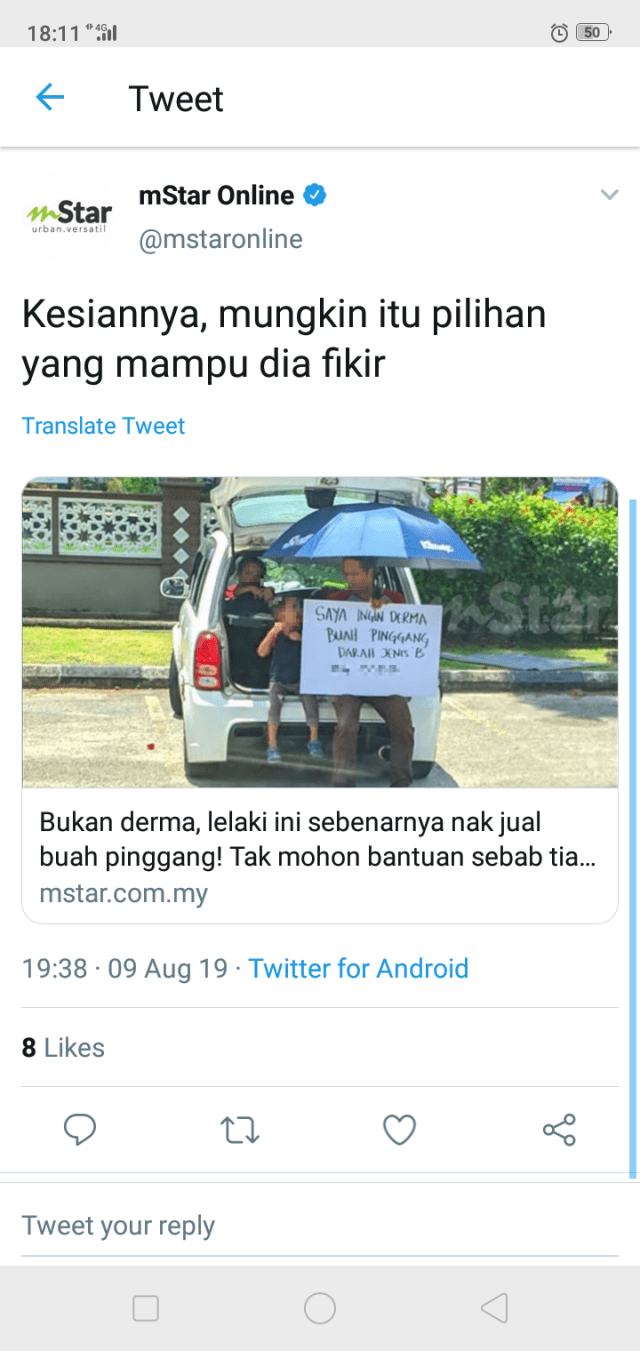Tap the mStar Online display name
This screenshot has height=1351, width=640.
coord(216,195)
